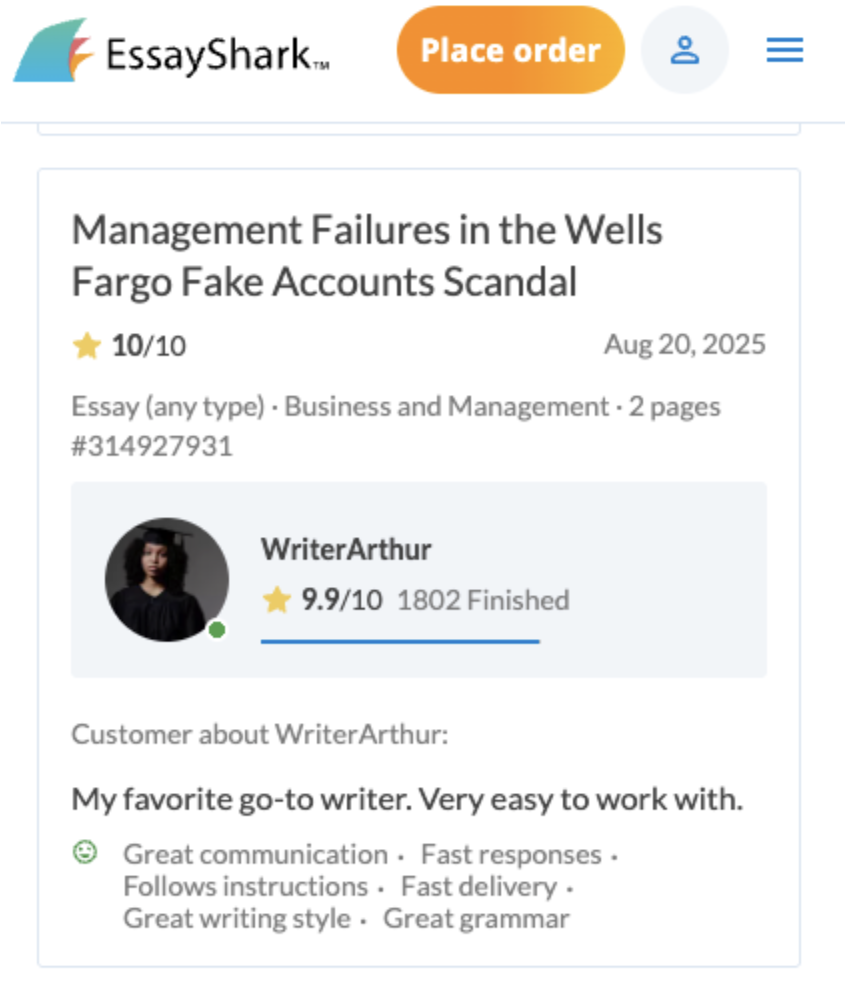The image size is (848, 994).
Task: Click the green smiley feedback icon
Action: [x=86, y=853]
